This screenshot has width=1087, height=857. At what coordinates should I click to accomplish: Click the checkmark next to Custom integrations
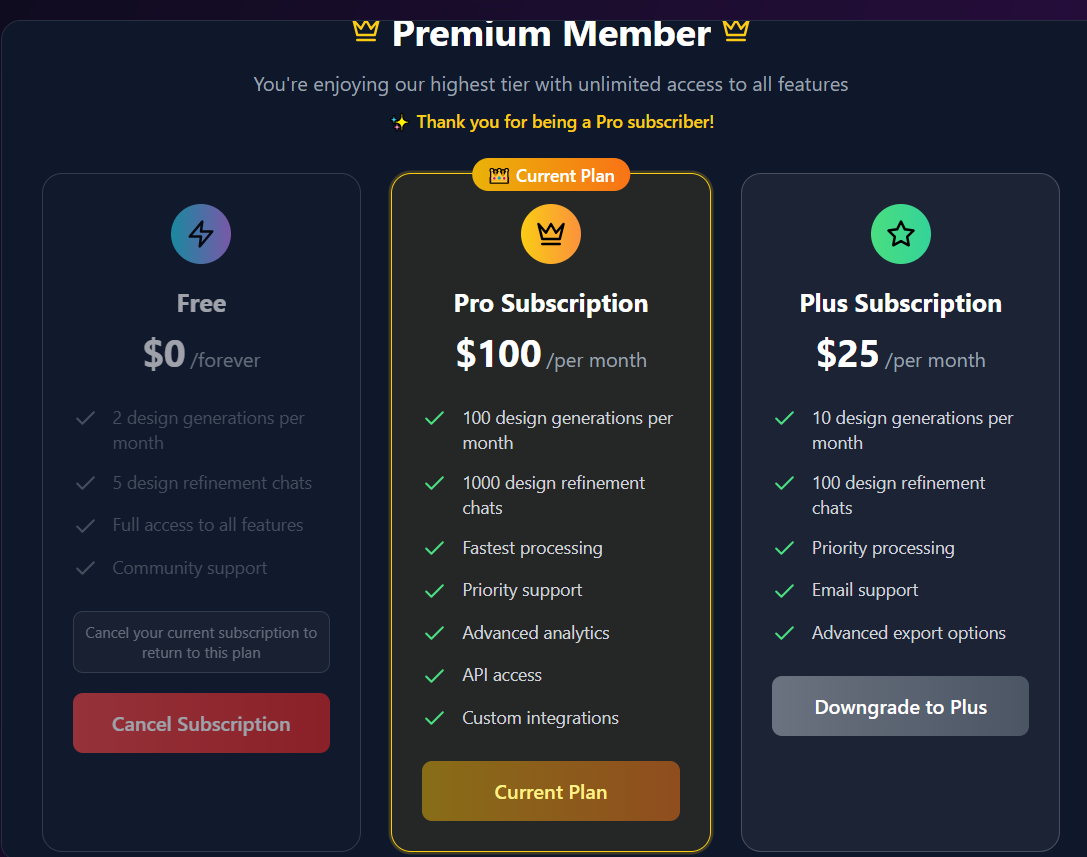click(434, 718)
